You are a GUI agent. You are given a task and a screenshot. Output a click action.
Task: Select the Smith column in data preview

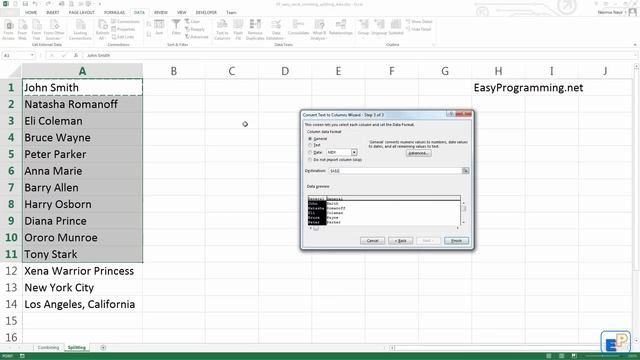tap(333, 203)
